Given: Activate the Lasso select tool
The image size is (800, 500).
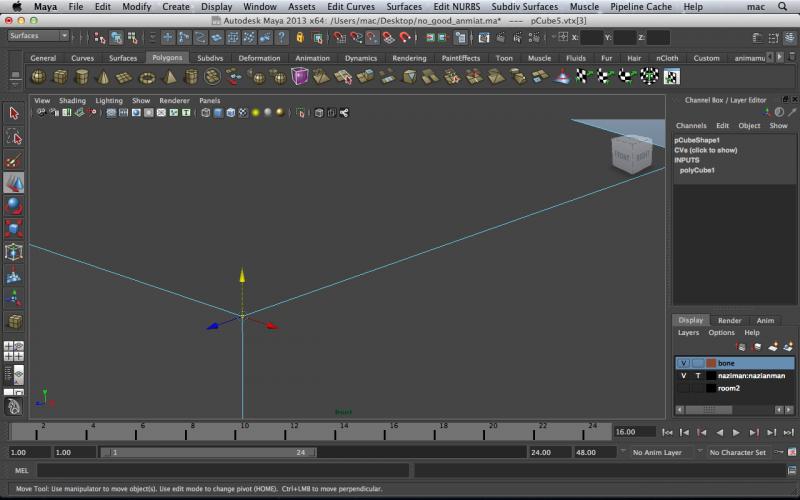Looking at the screenshot, I should [14, 137].
